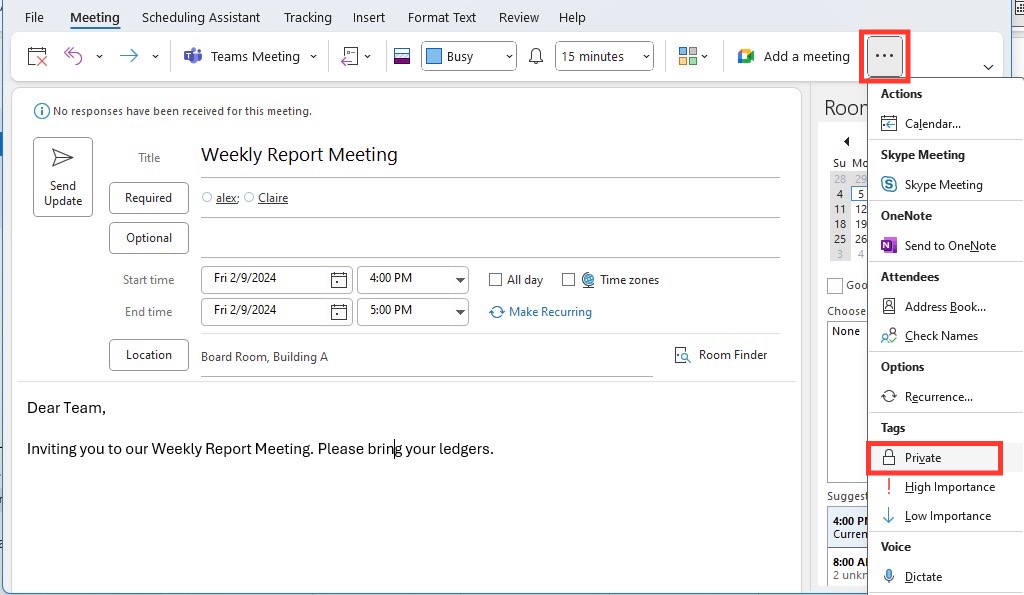Click the reminder bell icon
This screenshot has height=595, width=1024.
pyautogui.click(x=536, y=56)
